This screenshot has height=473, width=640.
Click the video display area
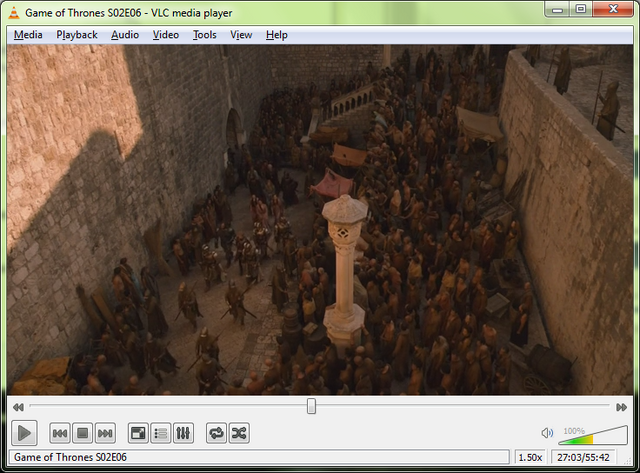tap(320, 220)
